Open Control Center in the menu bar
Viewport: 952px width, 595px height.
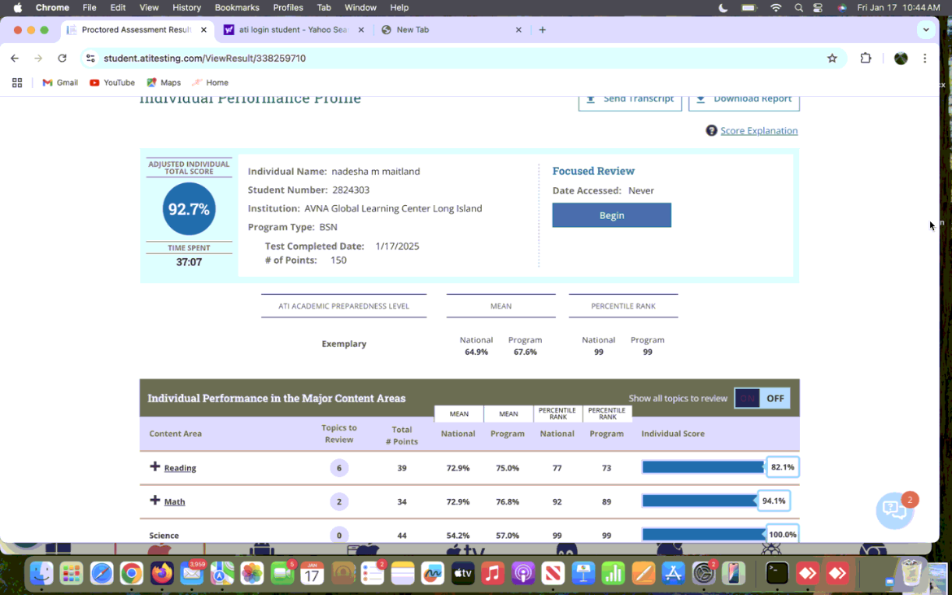818,7
